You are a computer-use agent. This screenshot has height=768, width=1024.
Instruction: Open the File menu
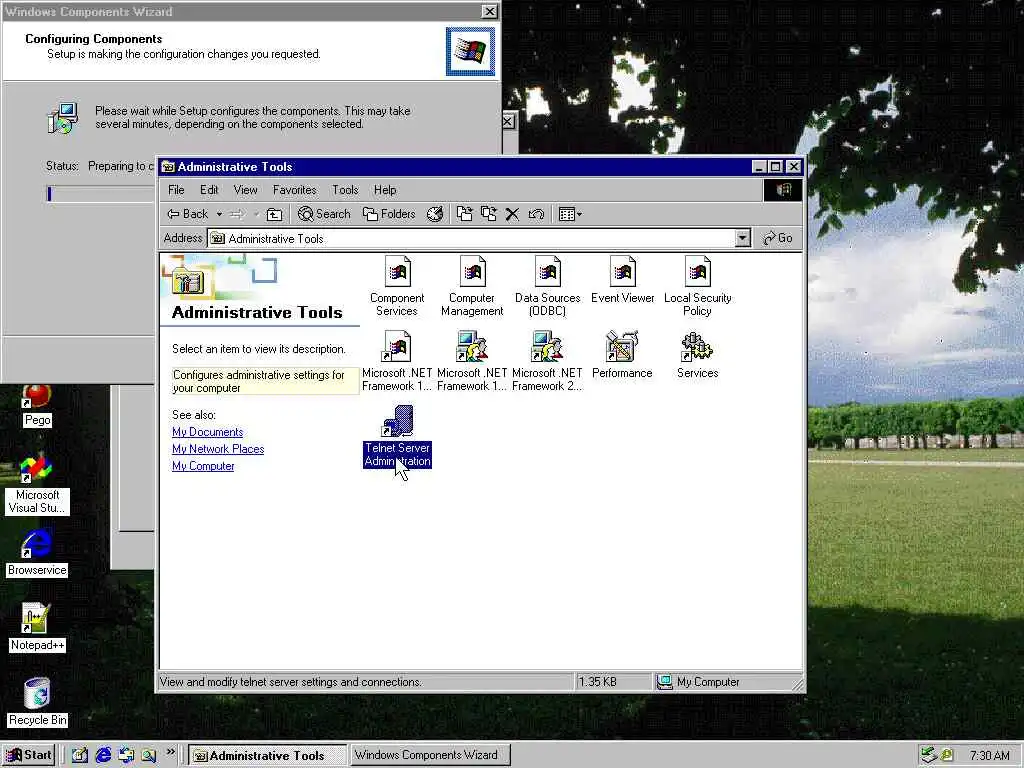pos(176,190)
